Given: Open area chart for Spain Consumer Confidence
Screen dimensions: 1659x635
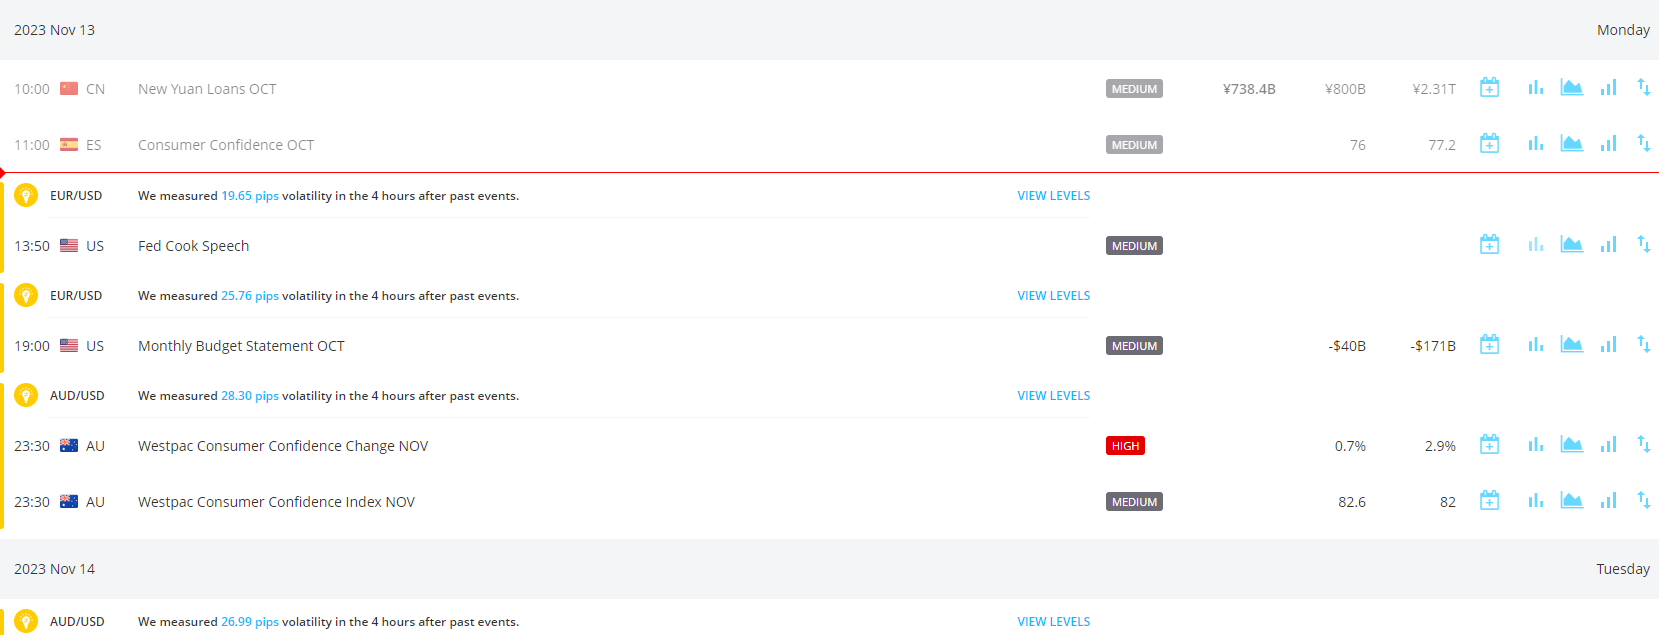Looking at the screenshot, I should click(1571, 144).
